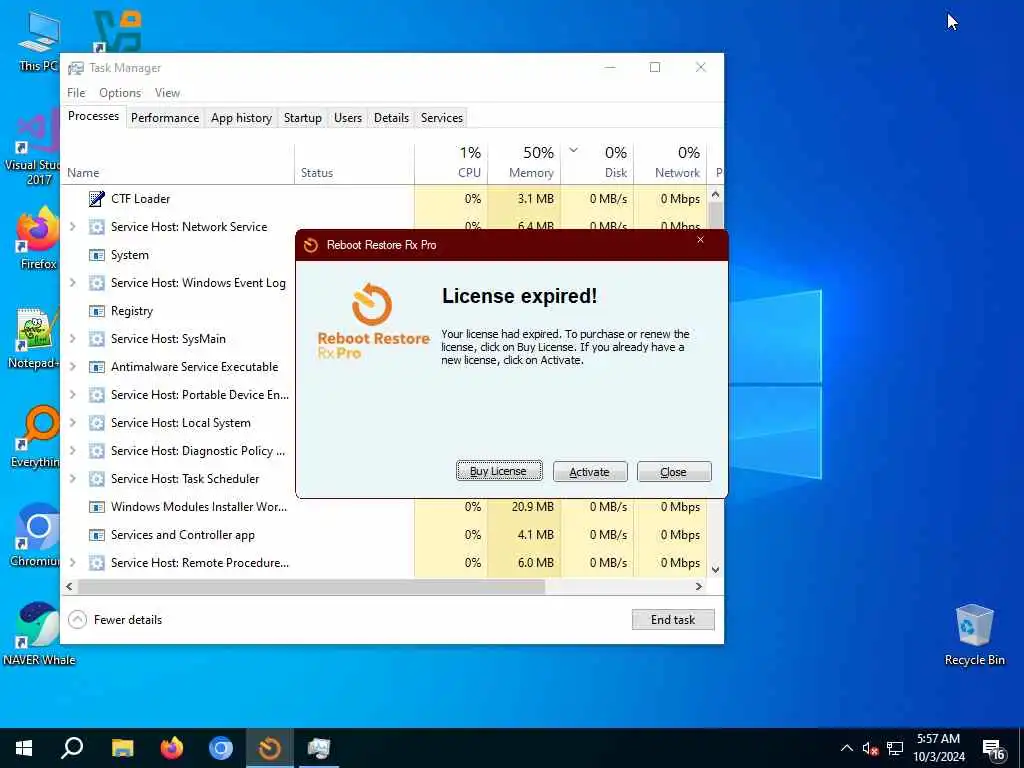The height and width of the screenshot is (768, 1024).
Task: Open File Explorer from the taskbar
Action: (122, 748)
